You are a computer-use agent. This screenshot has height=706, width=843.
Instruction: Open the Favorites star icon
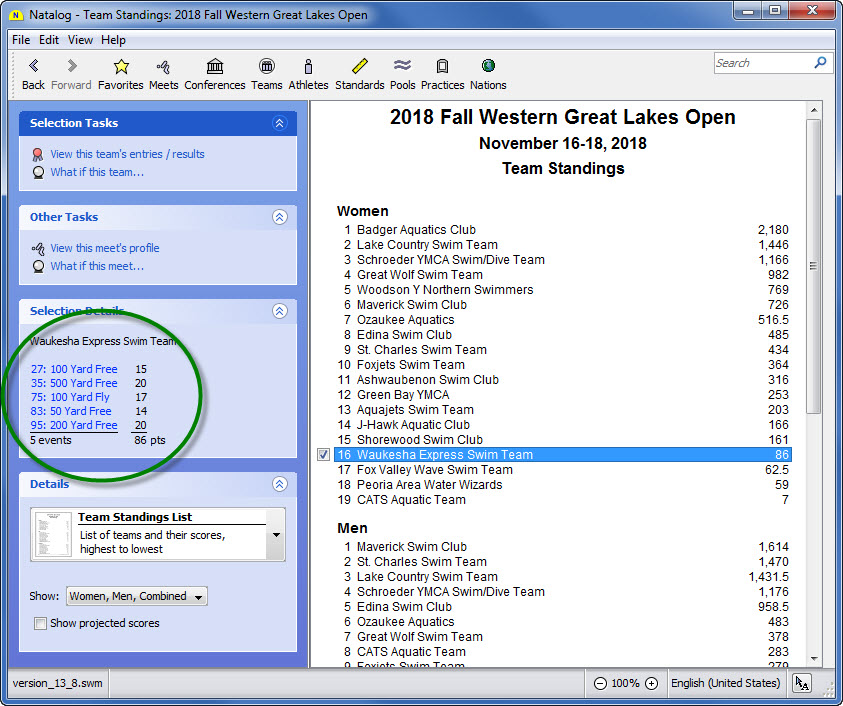click(x=120, y=67)
